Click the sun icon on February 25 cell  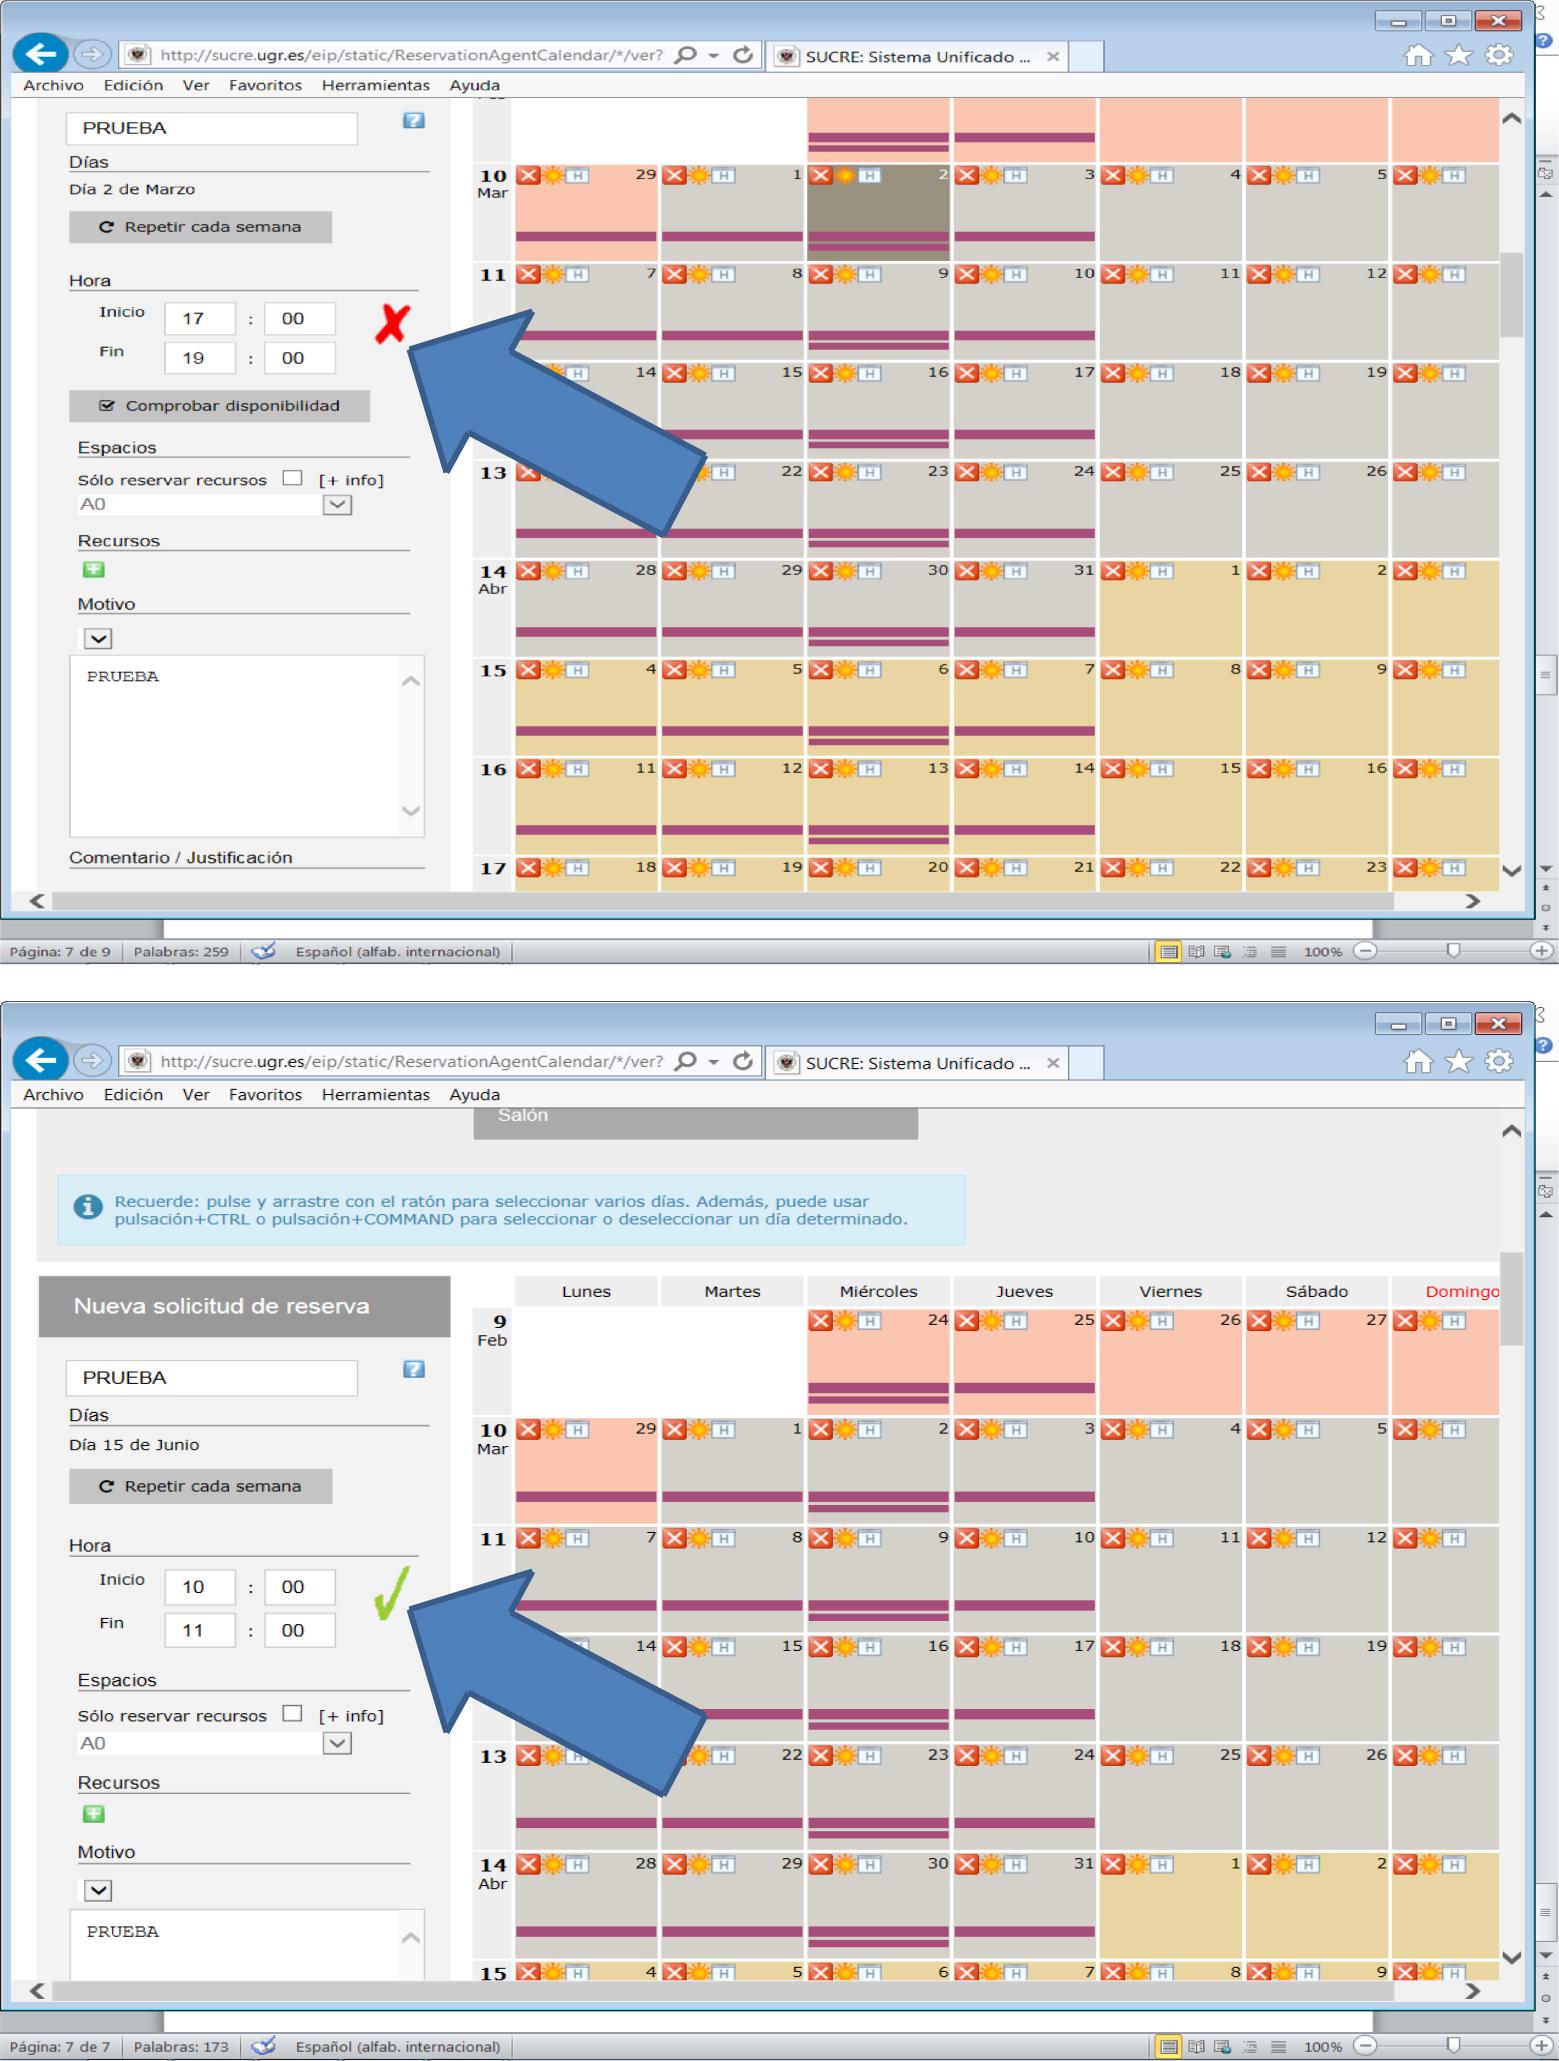(991, 1321)
